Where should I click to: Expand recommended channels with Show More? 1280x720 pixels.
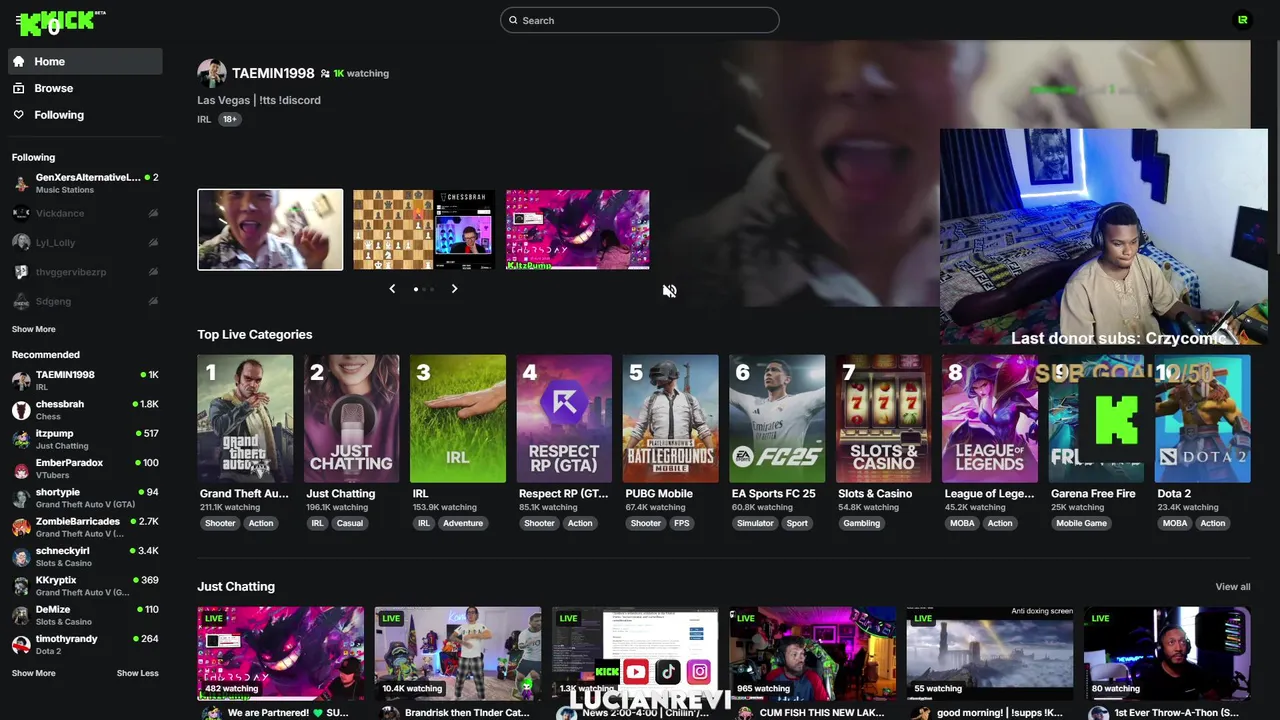[34, 673]
